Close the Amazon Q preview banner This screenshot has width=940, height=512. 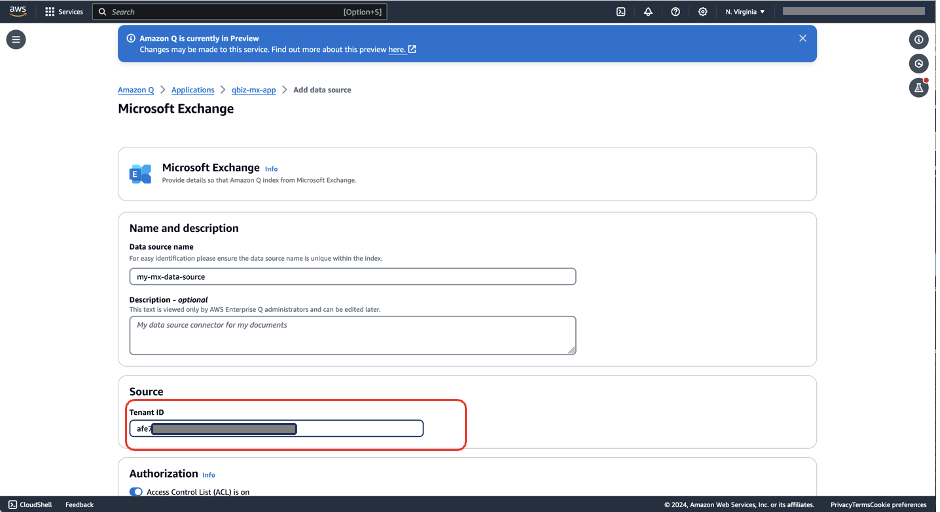pos(802,38)
